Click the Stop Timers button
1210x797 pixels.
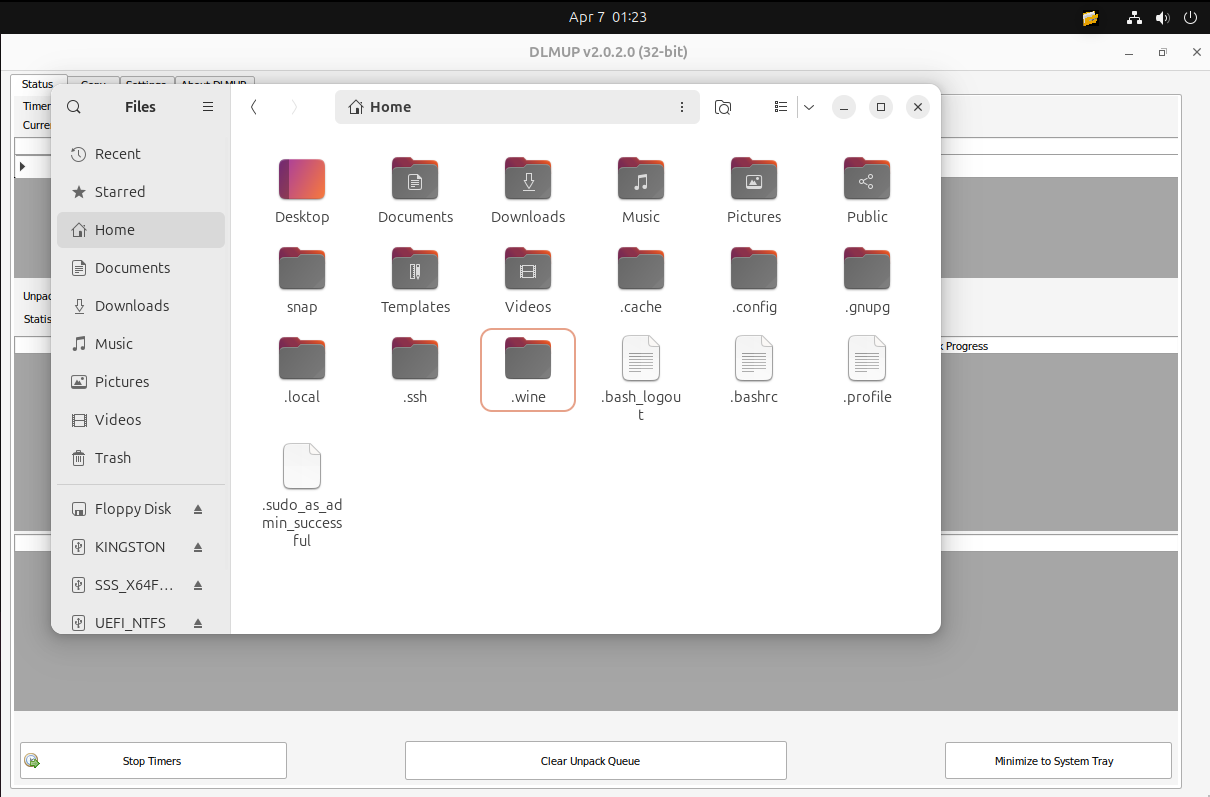(153, 761)
